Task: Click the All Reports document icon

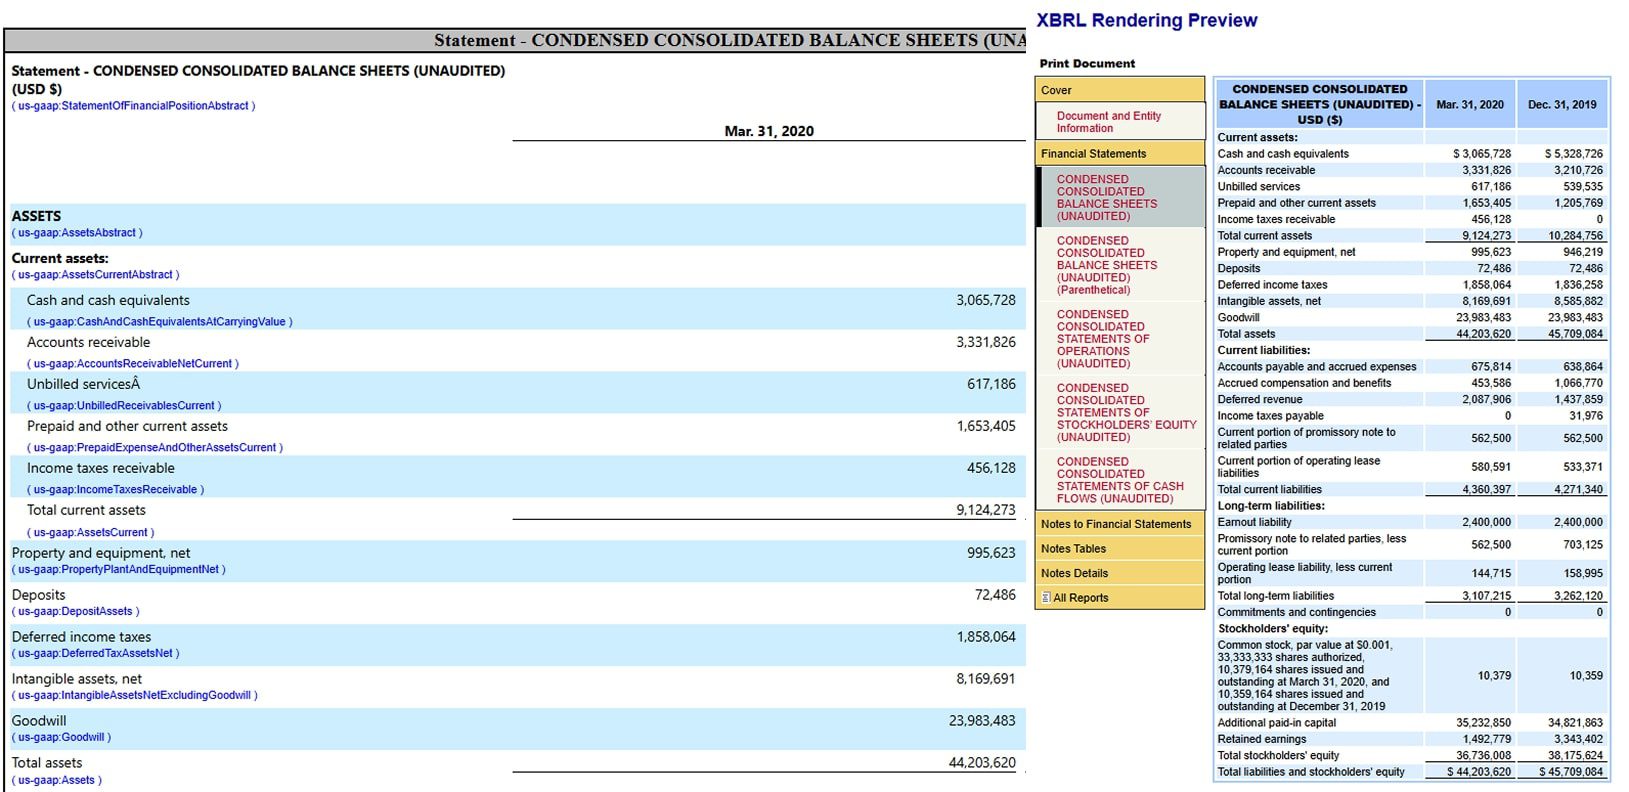Action: pyautogui.click(x=1046, y=598)
